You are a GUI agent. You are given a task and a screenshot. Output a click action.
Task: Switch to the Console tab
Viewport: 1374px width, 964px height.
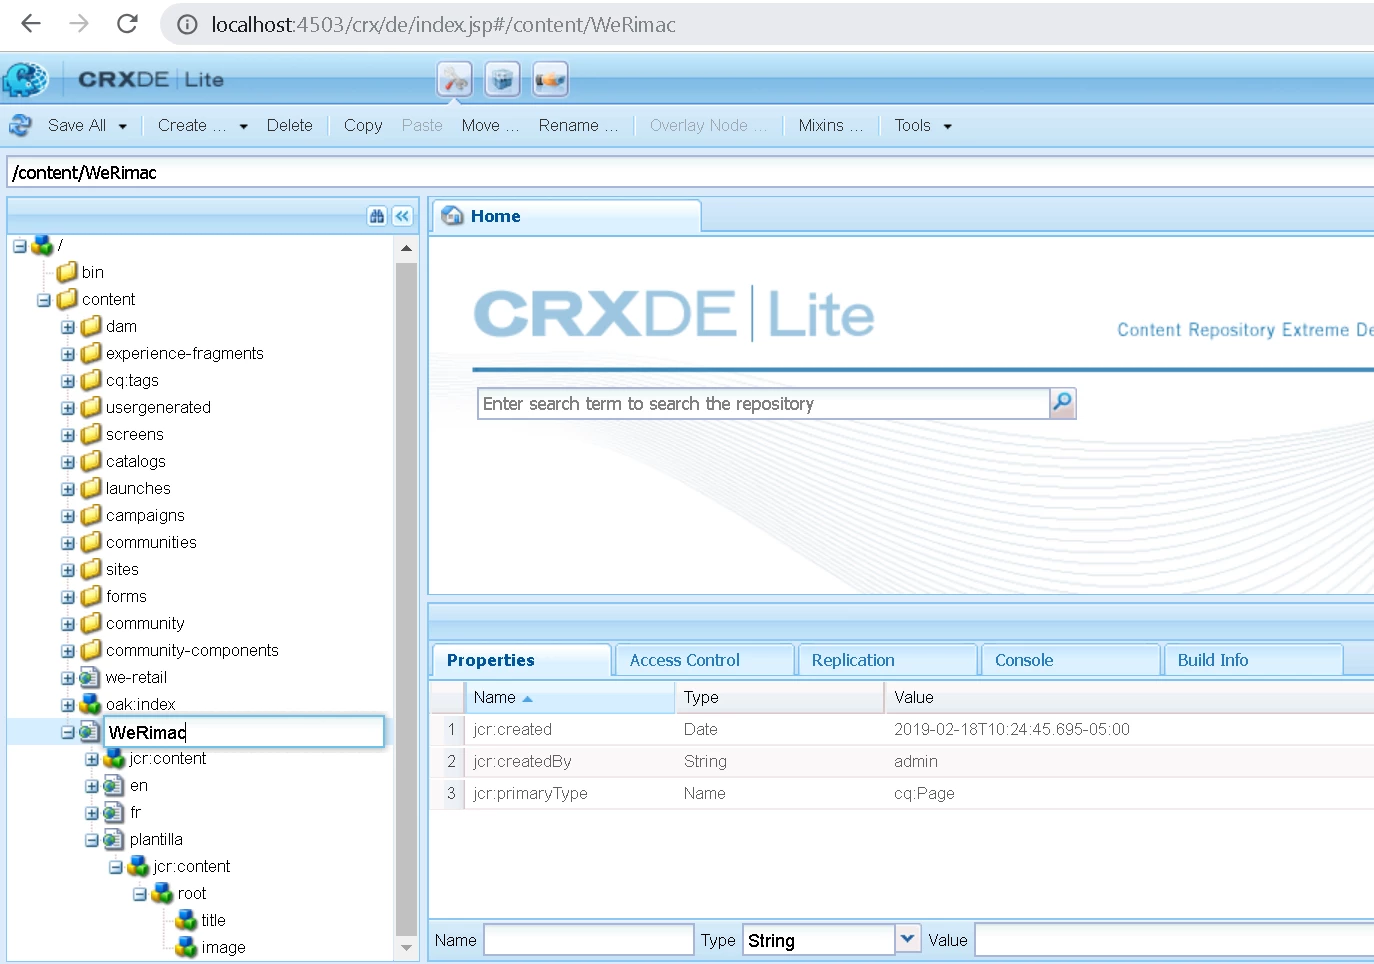pyautogui.click(x=1070, y=660)
